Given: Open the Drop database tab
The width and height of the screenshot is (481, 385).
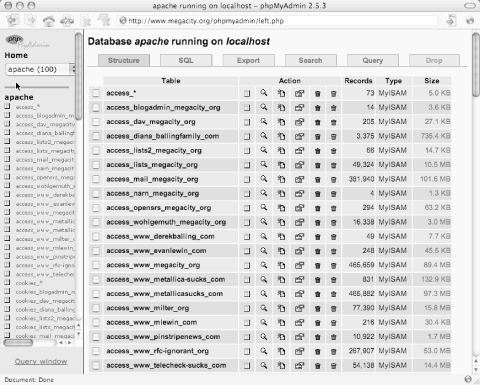Looking at the screenshot, I should (434, 60).
